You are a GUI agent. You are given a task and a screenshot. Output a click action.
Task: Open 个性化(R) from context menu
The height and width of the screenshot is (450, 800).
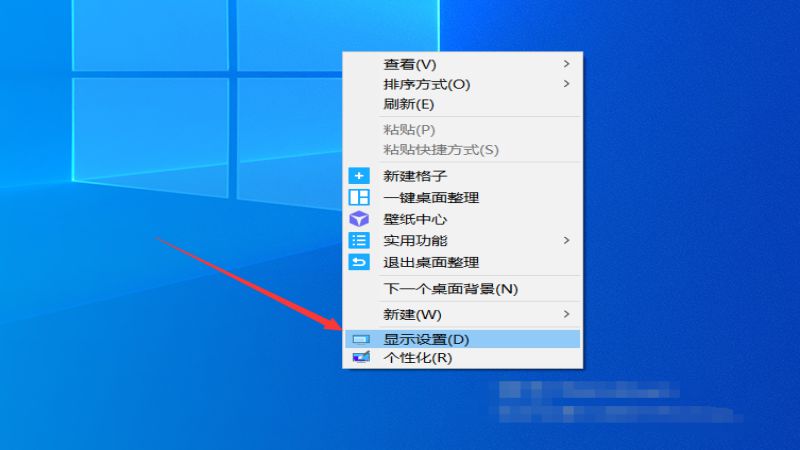[x=463, y=358]
